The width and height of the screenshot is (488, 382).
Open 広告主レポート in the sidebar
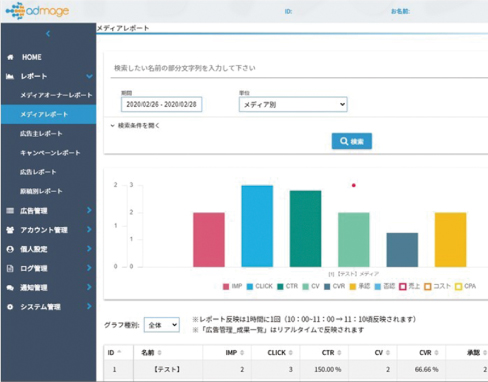[x=41, y=134]
